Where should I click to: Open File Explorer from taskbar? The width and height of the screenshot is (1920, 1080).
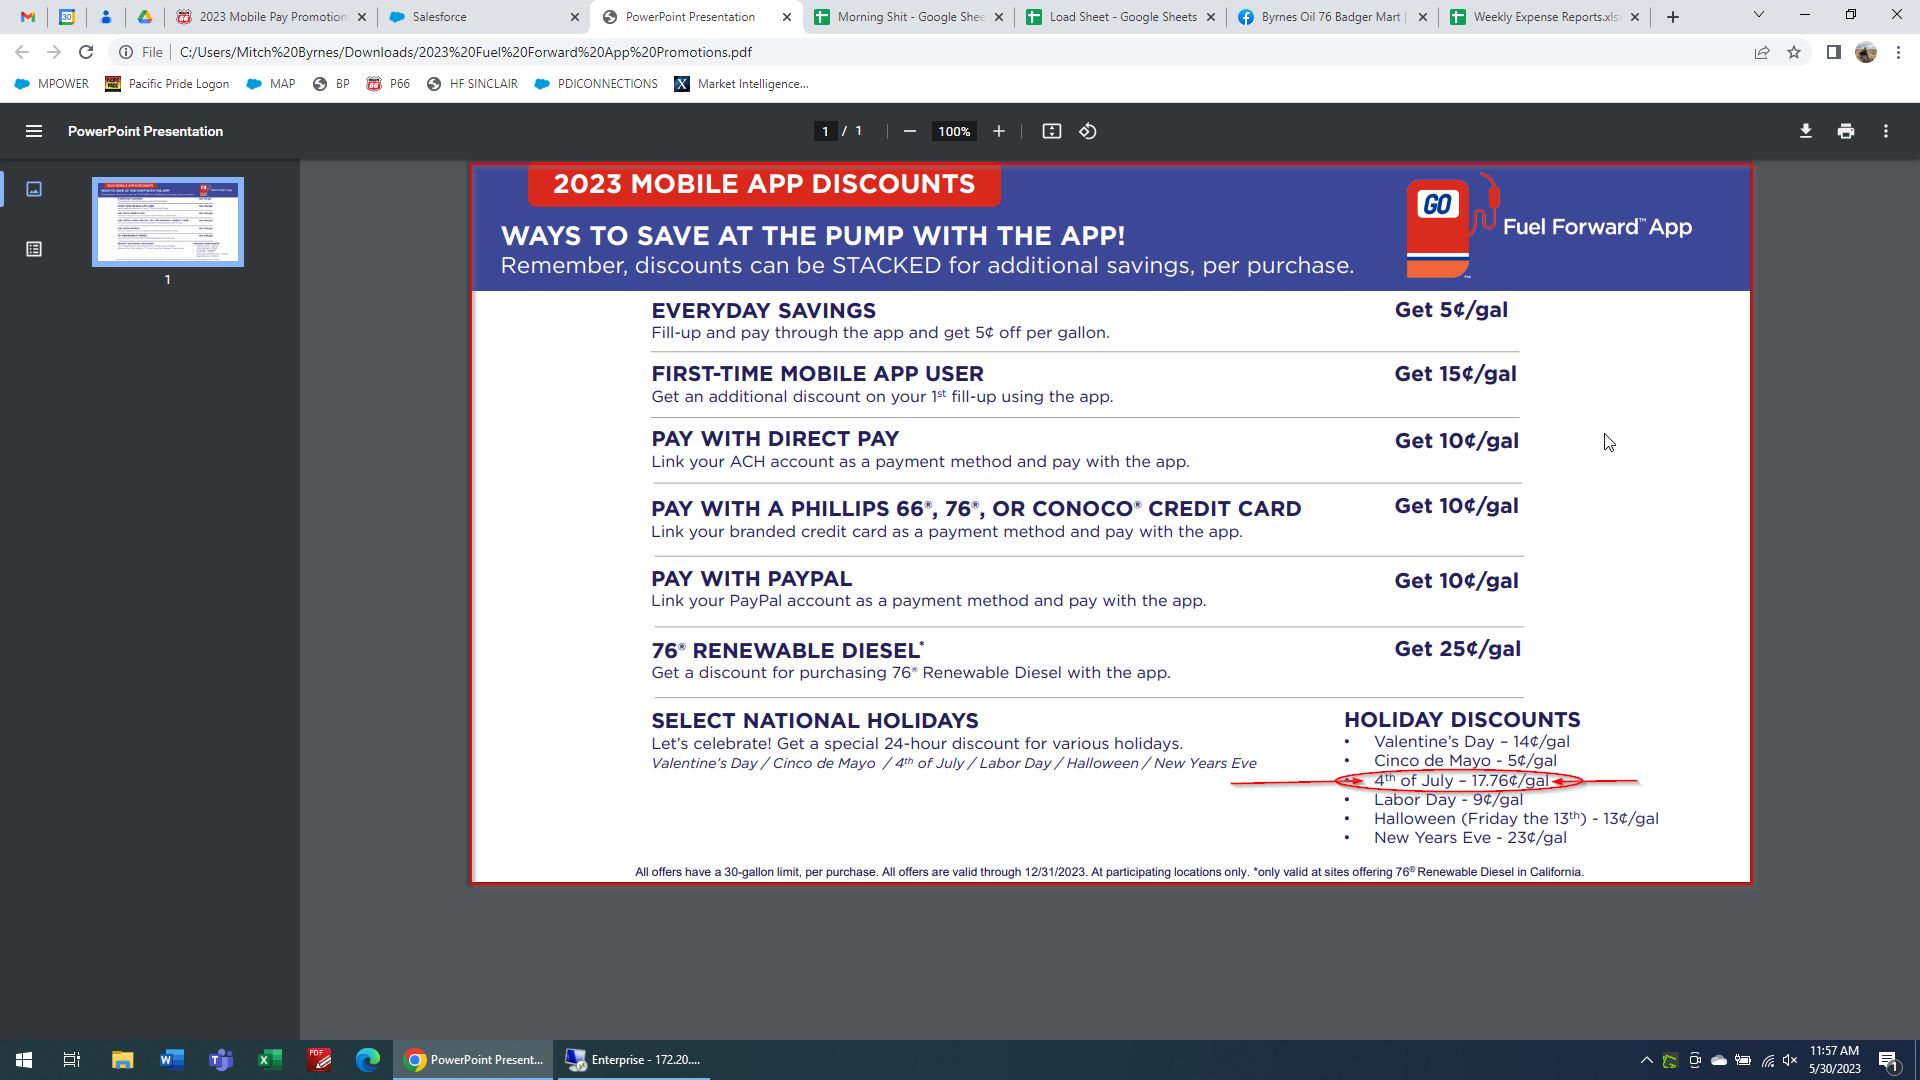pyautogui.click(x=122, y=1060)
